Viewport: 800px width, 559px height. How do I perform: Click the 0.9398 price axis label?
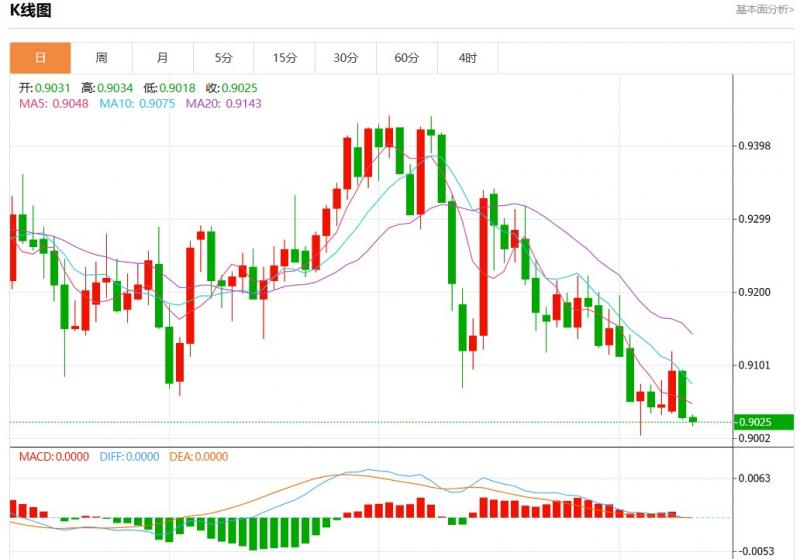coord(754,146)
